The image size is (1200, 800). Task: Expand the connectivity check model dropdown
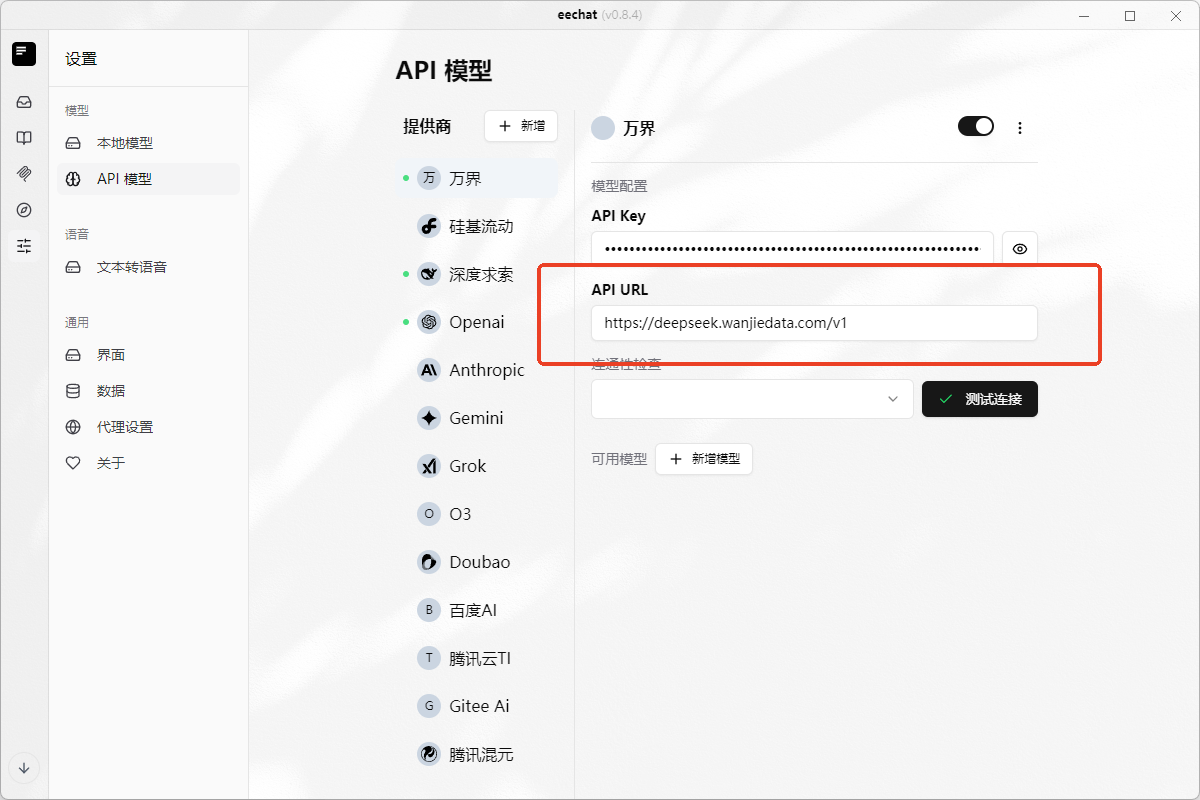tap(752, 399)
